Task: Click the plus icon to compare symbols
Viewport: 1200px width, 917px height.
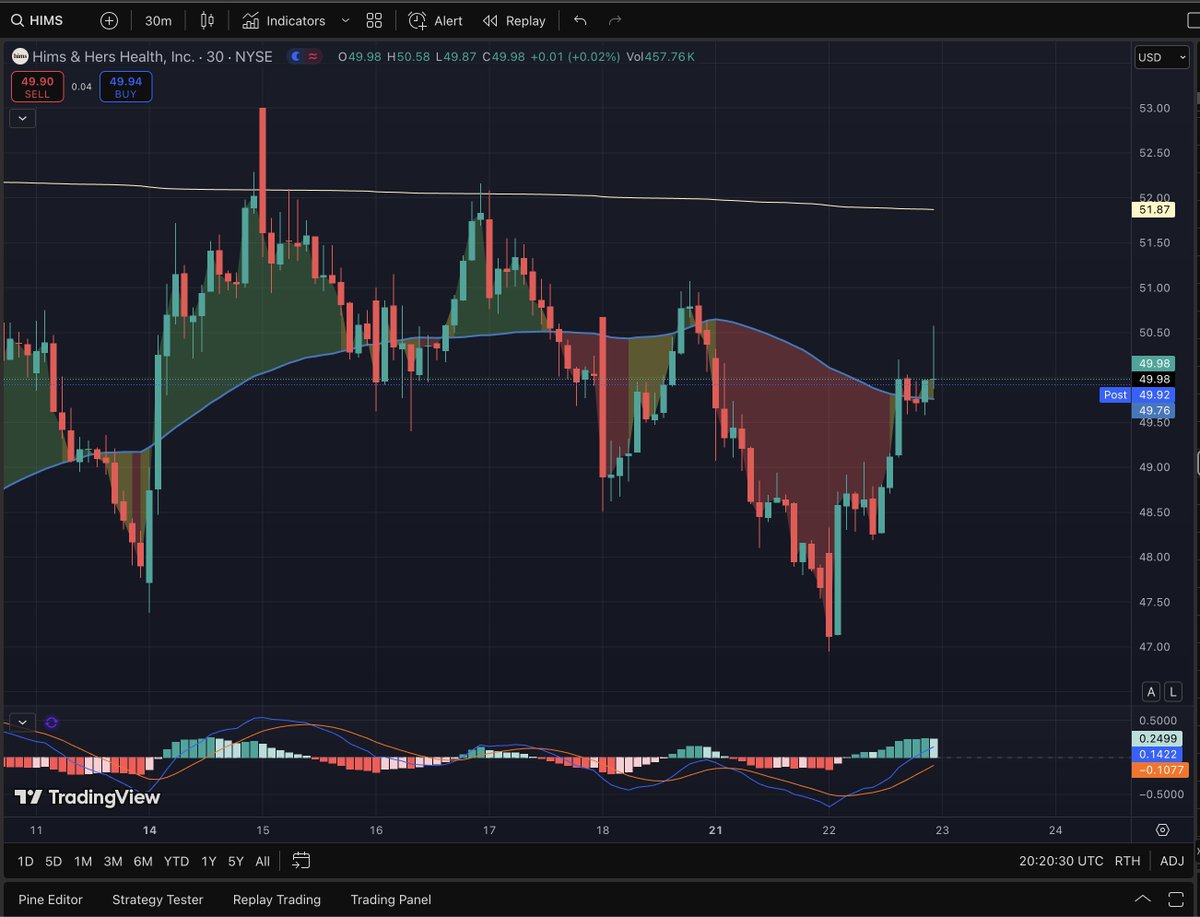Action: click(x=109, y=20)
